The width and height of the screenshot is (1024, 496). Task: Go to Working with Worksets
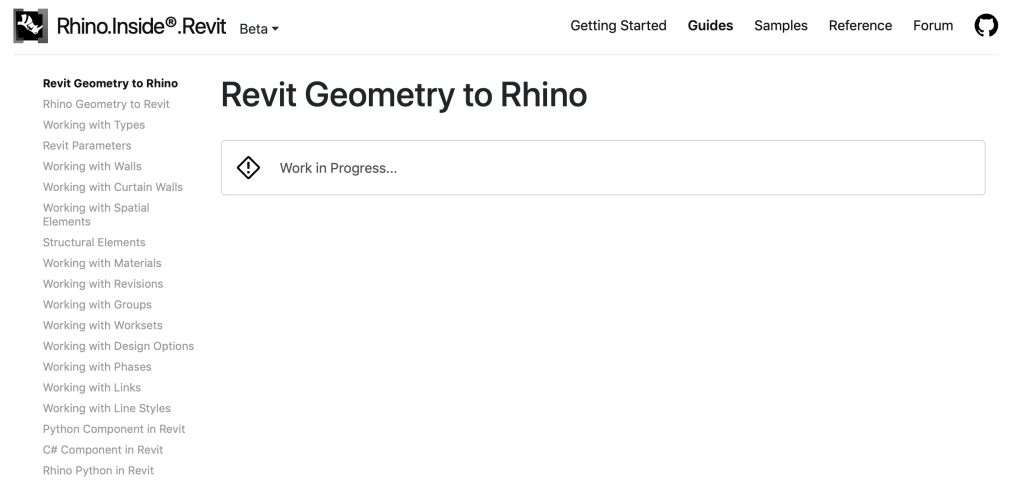pos(102,326)
